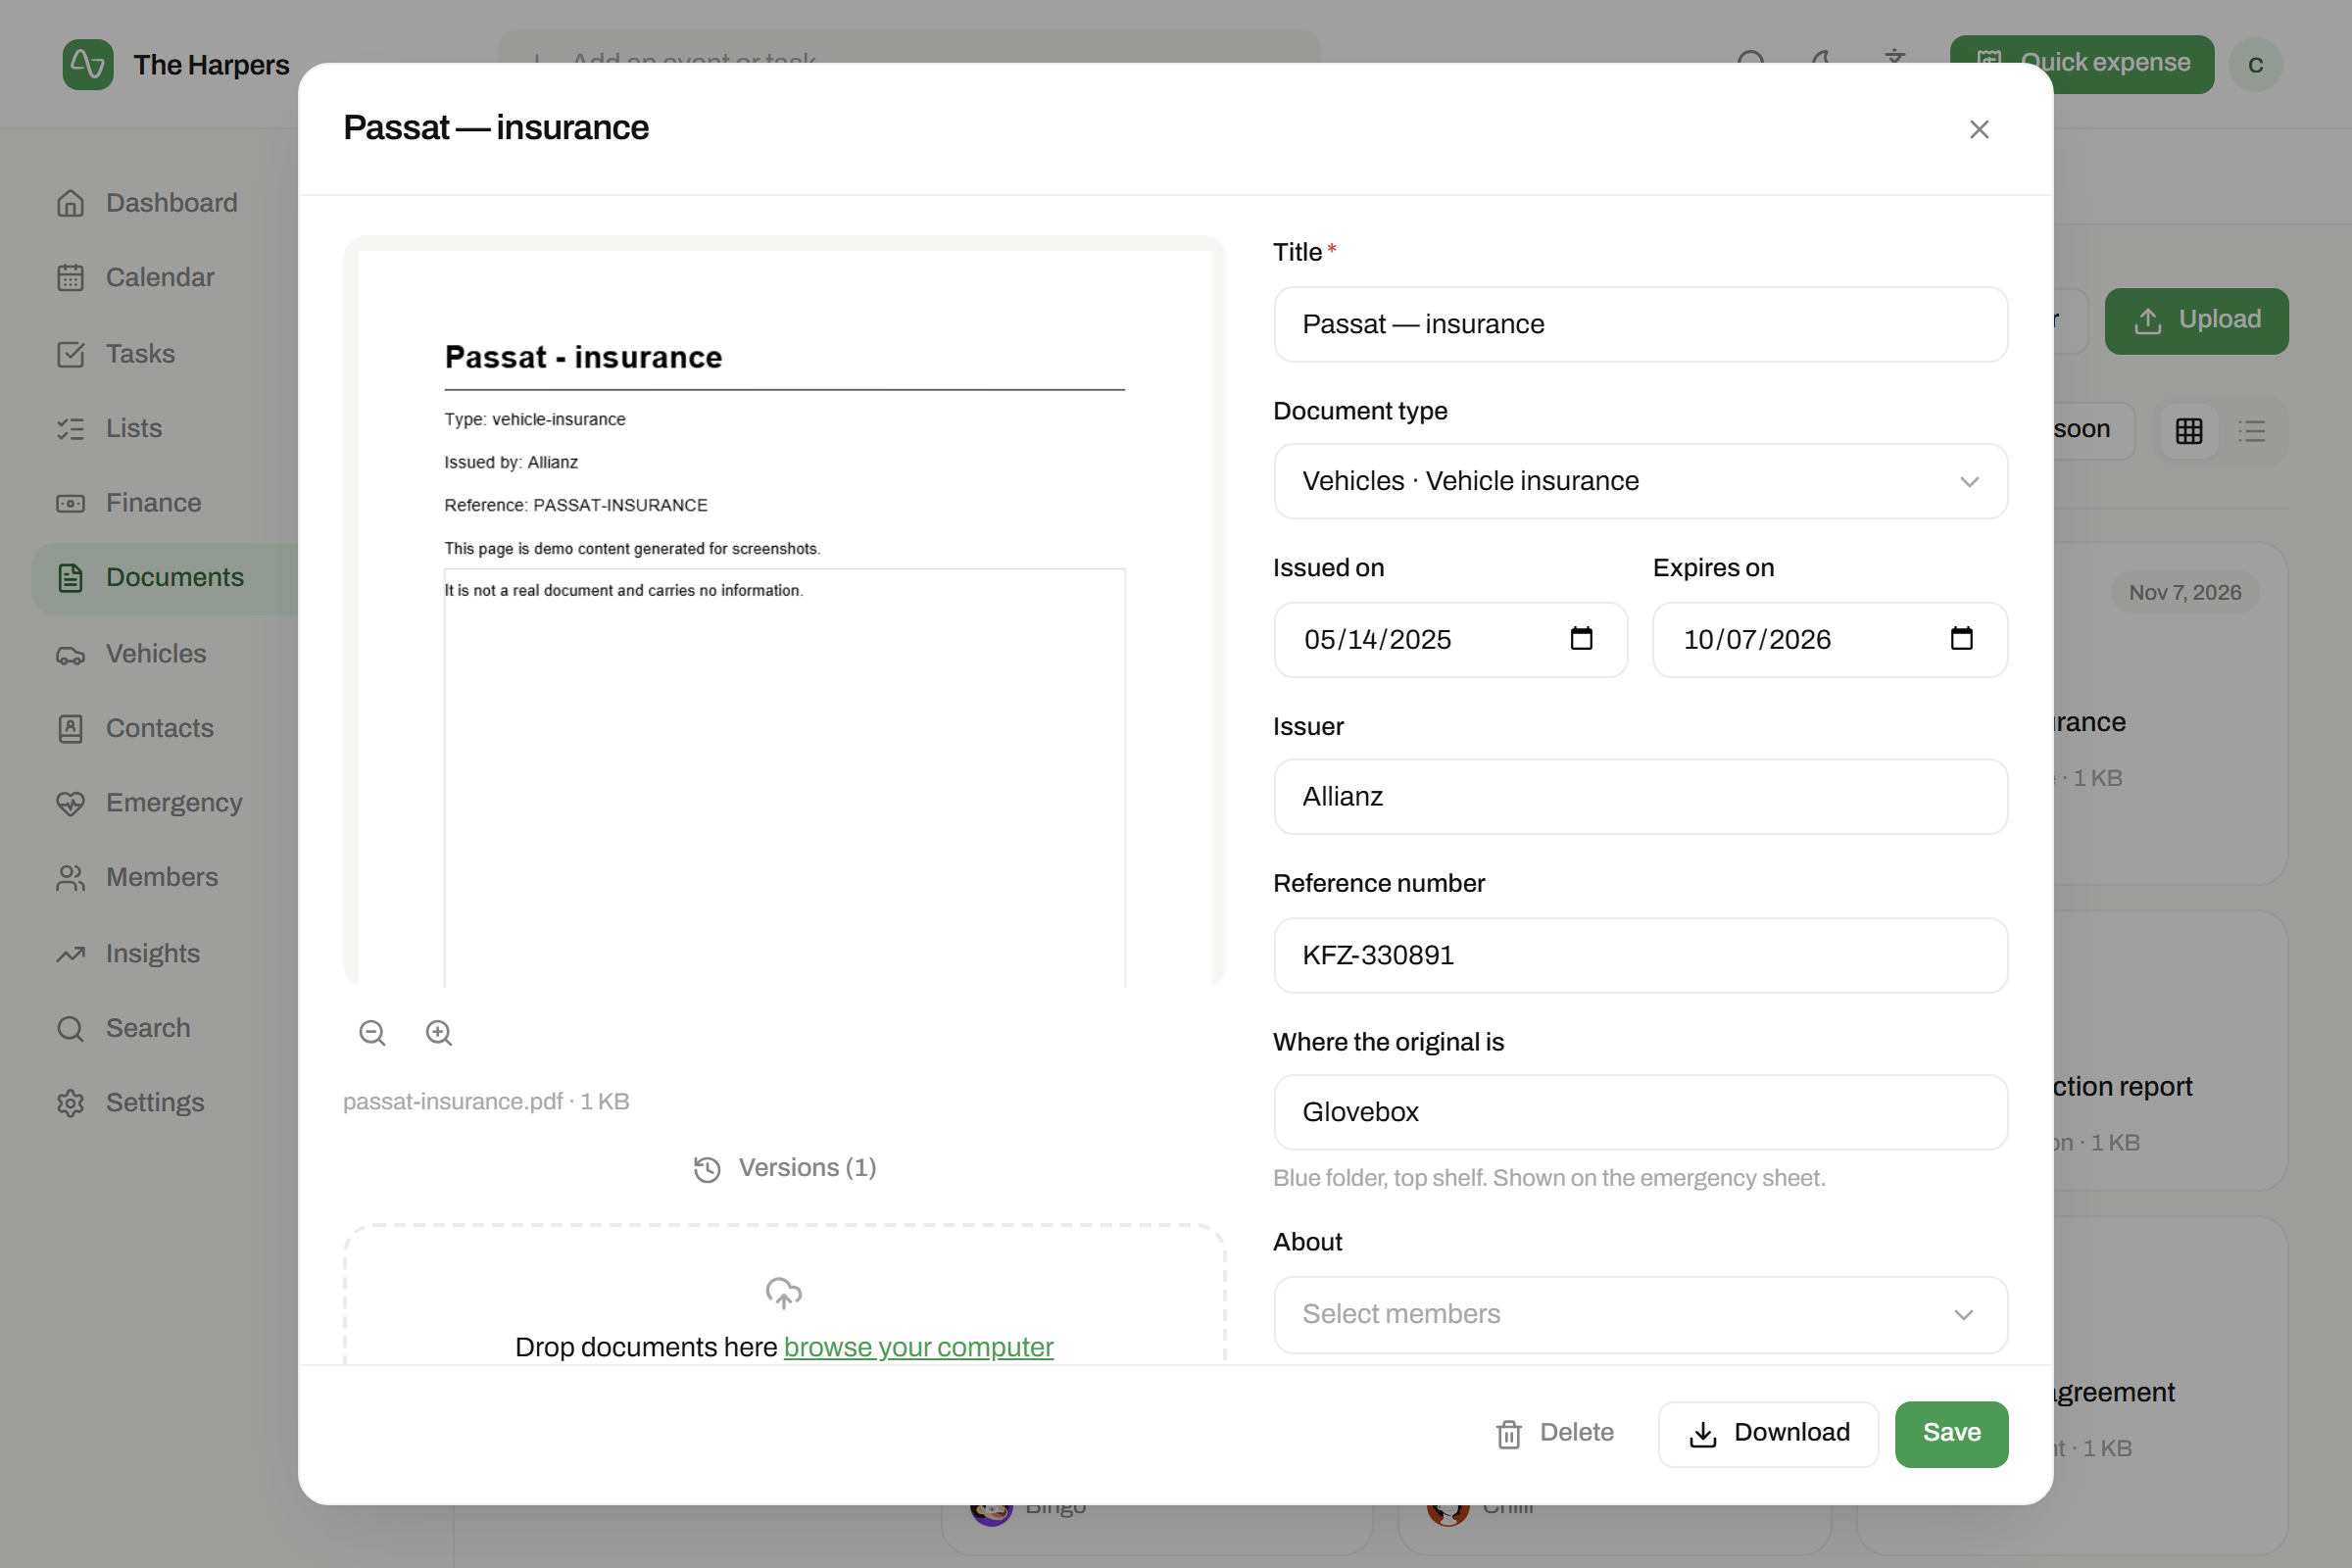
Task: Edit the Where the original is field
Action: pyautogui.click(x=1640, y=1112)
